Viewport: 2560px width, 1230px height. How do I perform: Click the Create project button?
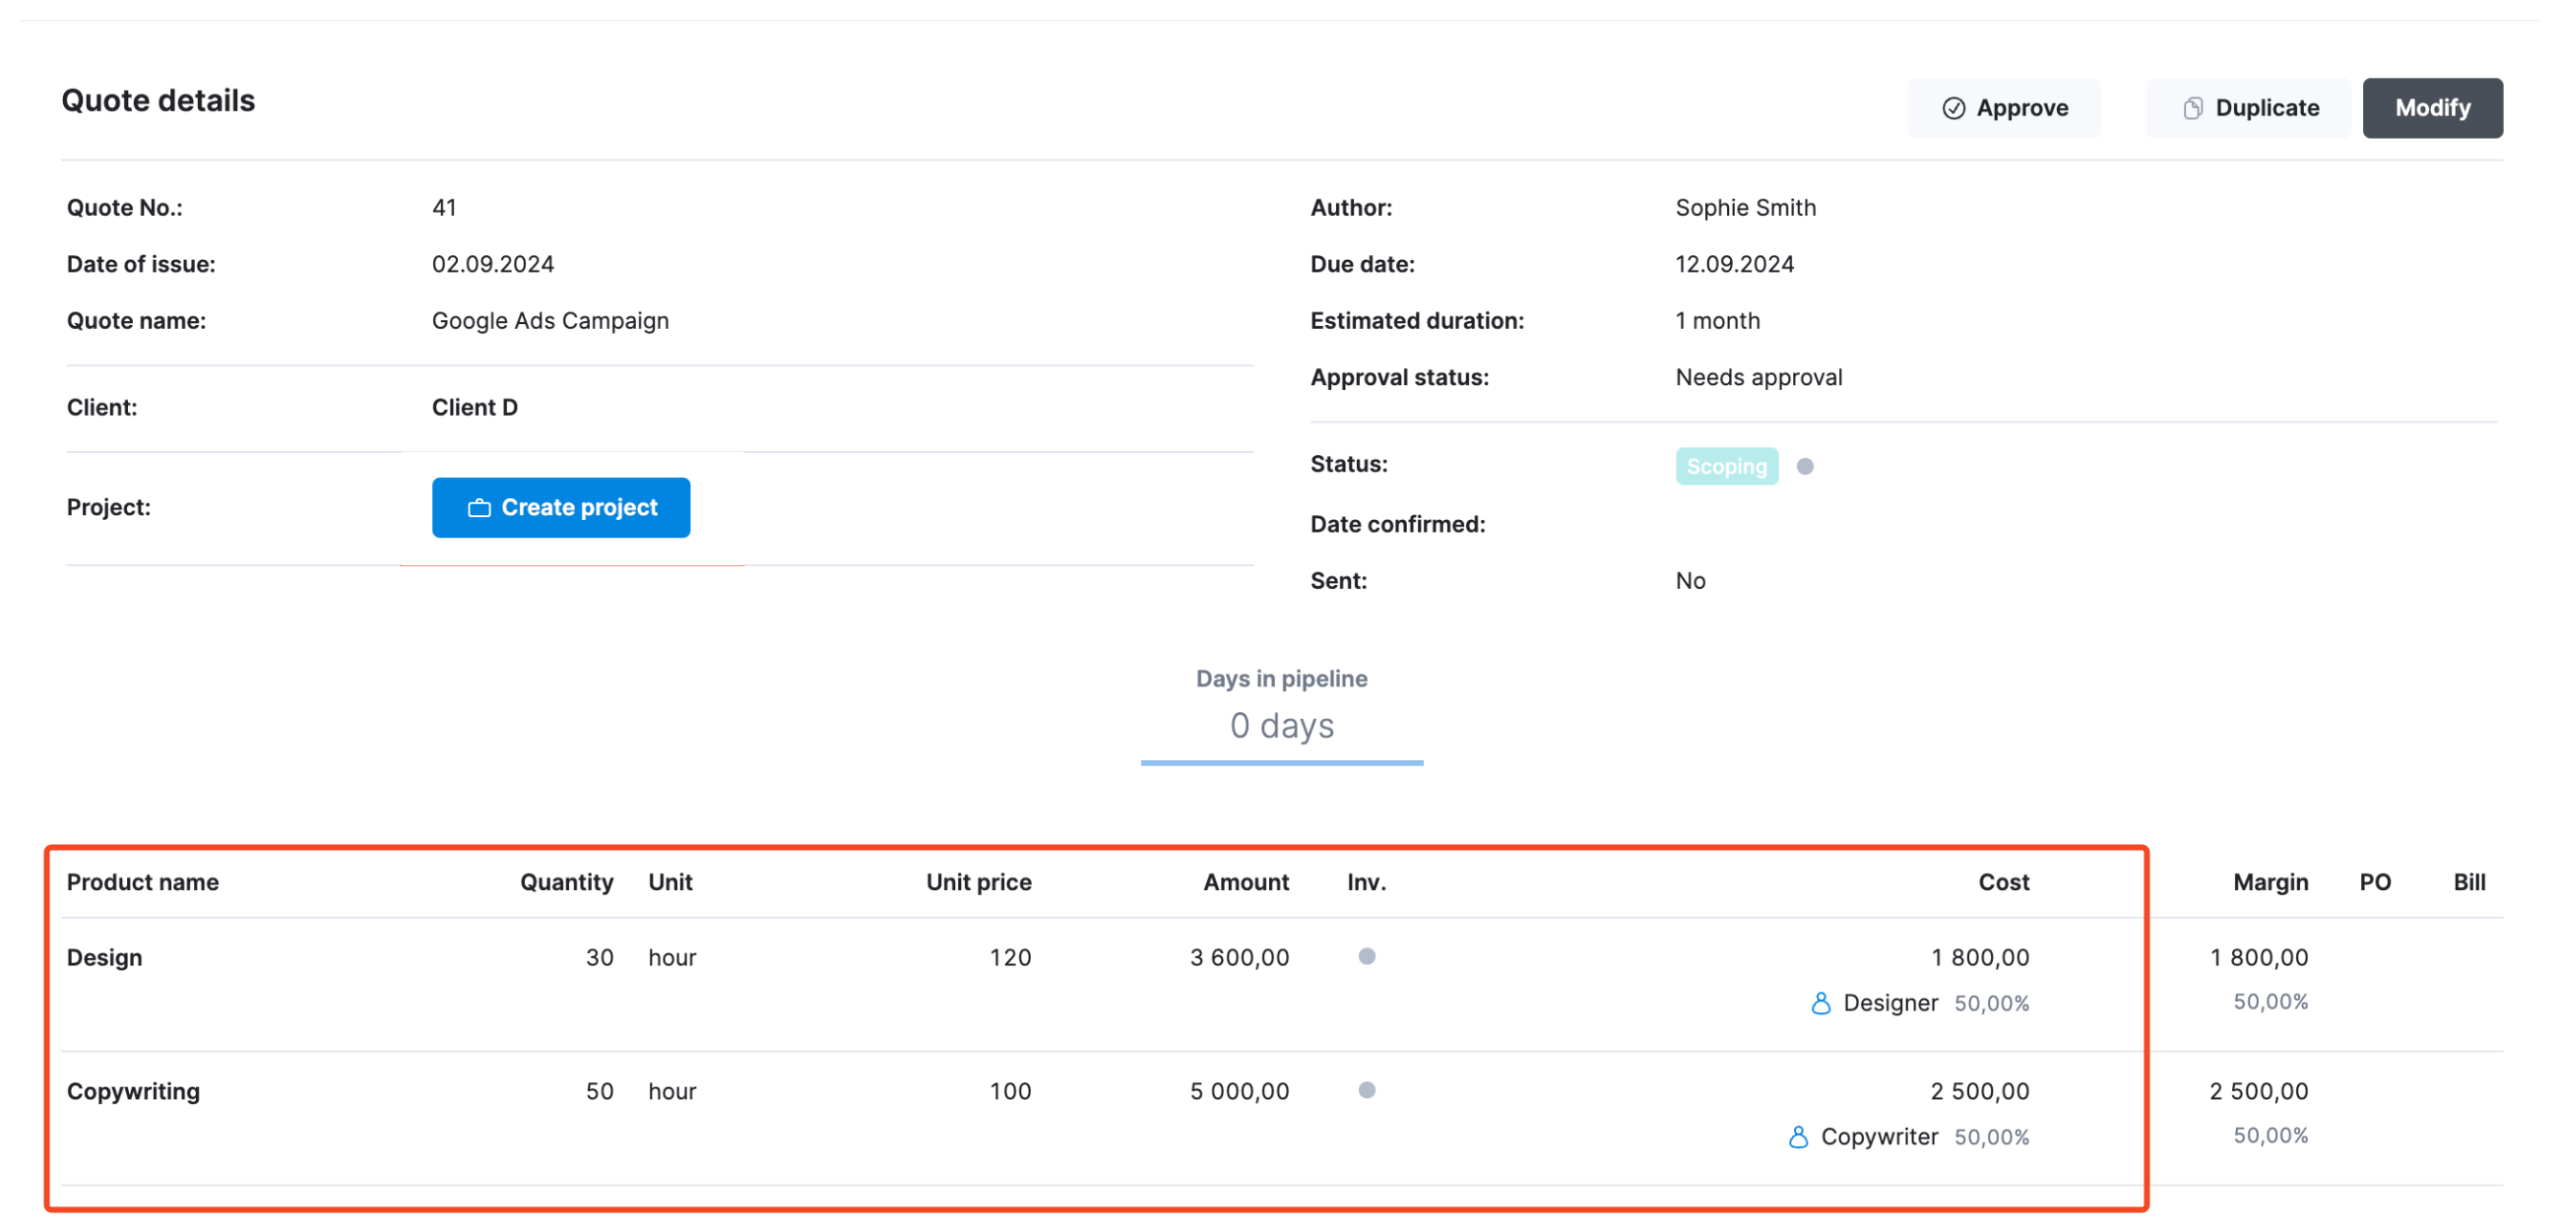coord(560,508)
